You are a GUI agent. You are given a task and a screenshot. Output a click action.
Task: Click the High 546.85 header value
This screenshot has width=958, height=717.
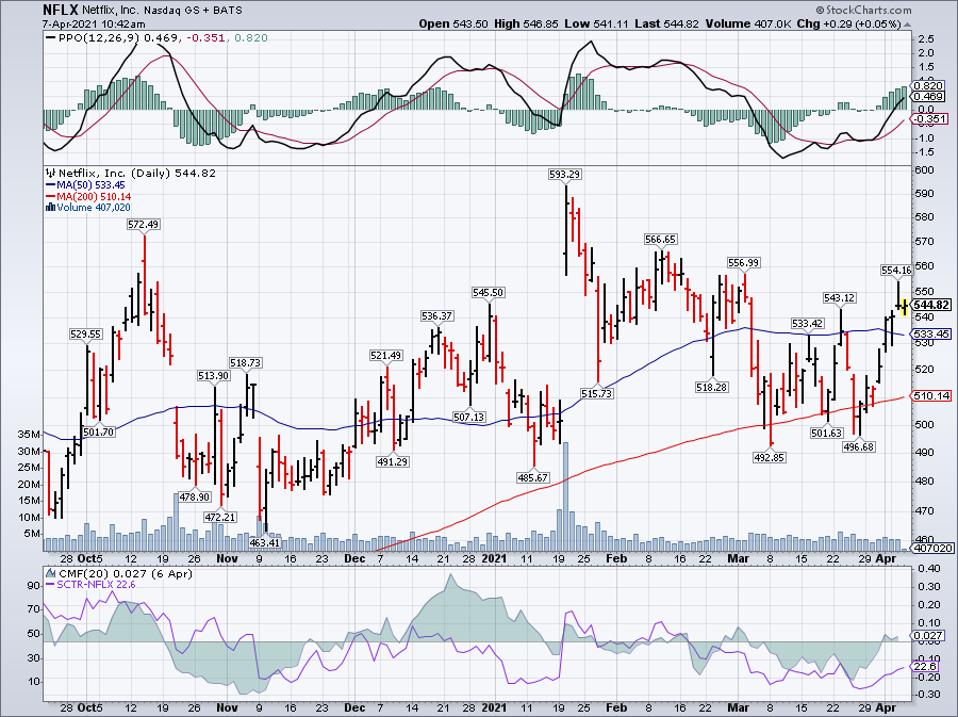527,24
